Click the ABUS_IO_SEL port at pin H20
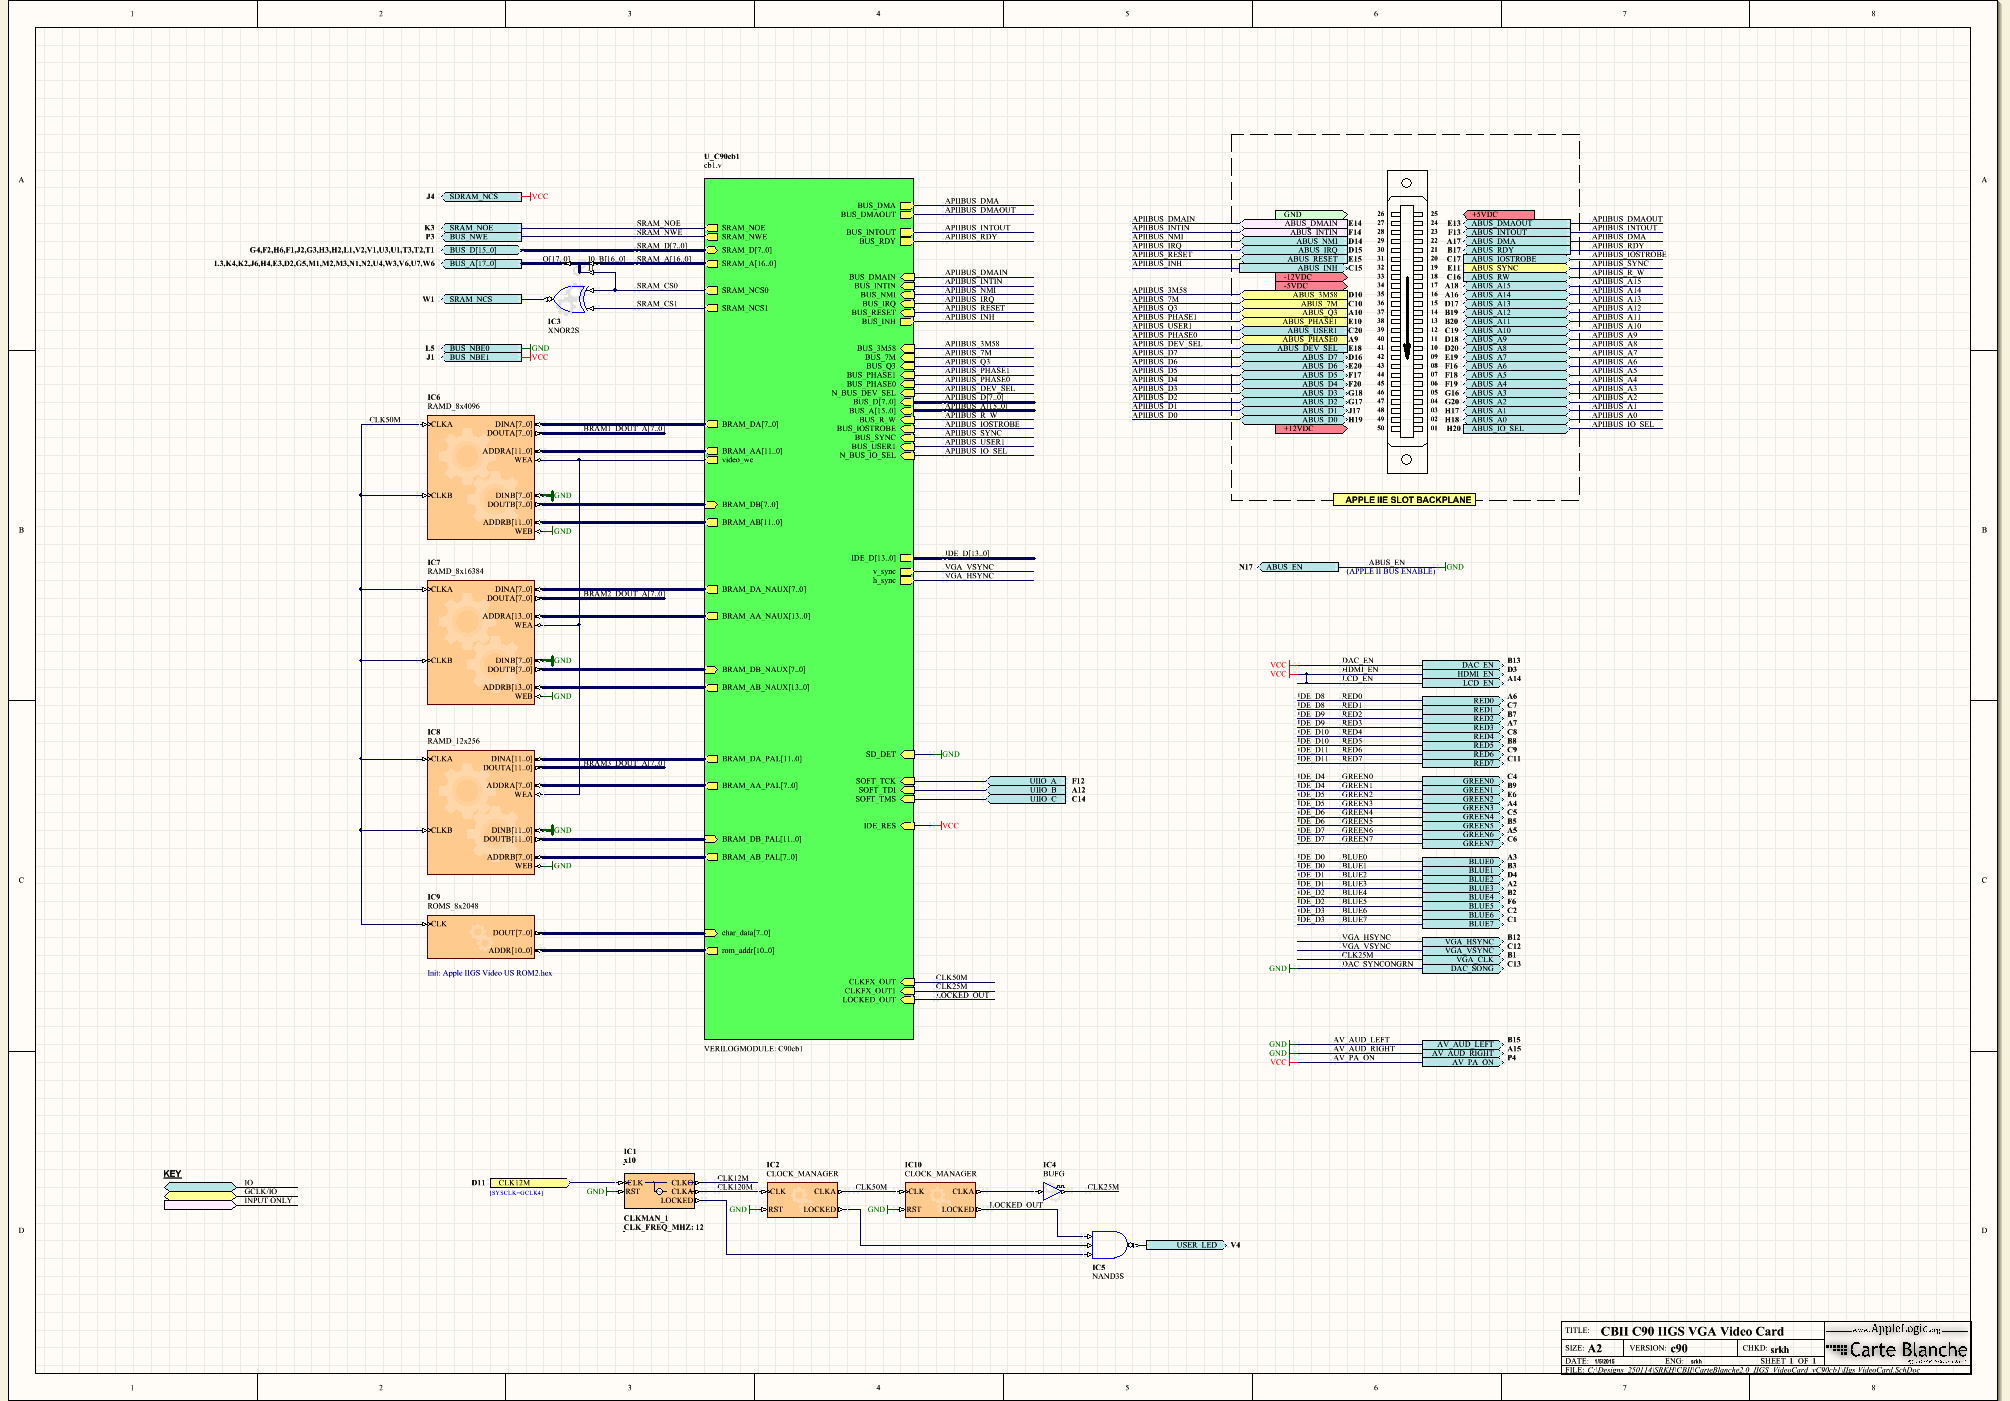Viewport: 2010px width, 1401px height. tap(1518, 428)
